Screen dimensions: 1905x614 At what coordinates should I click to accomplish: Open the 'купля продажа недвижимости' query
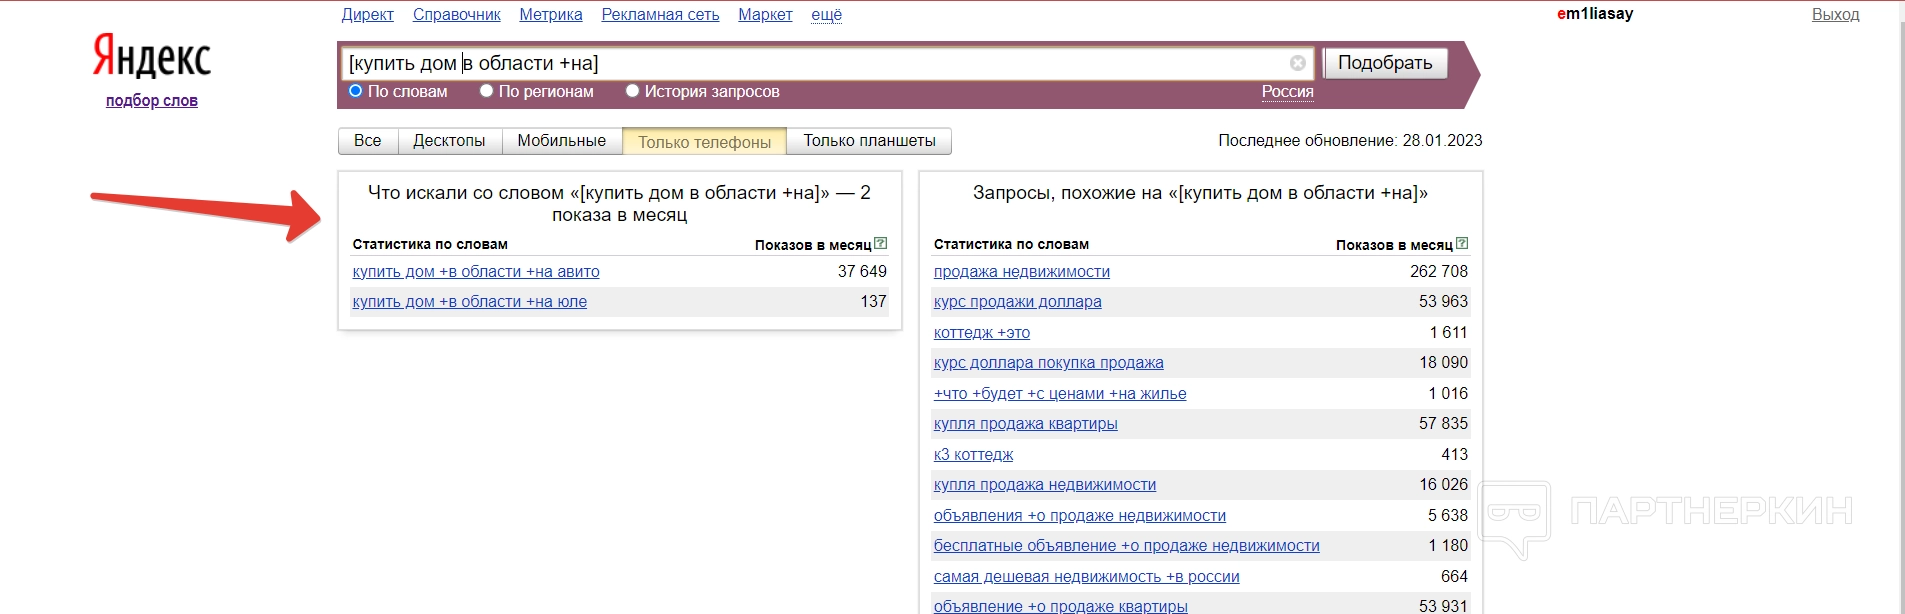(x=1045, y=485)
